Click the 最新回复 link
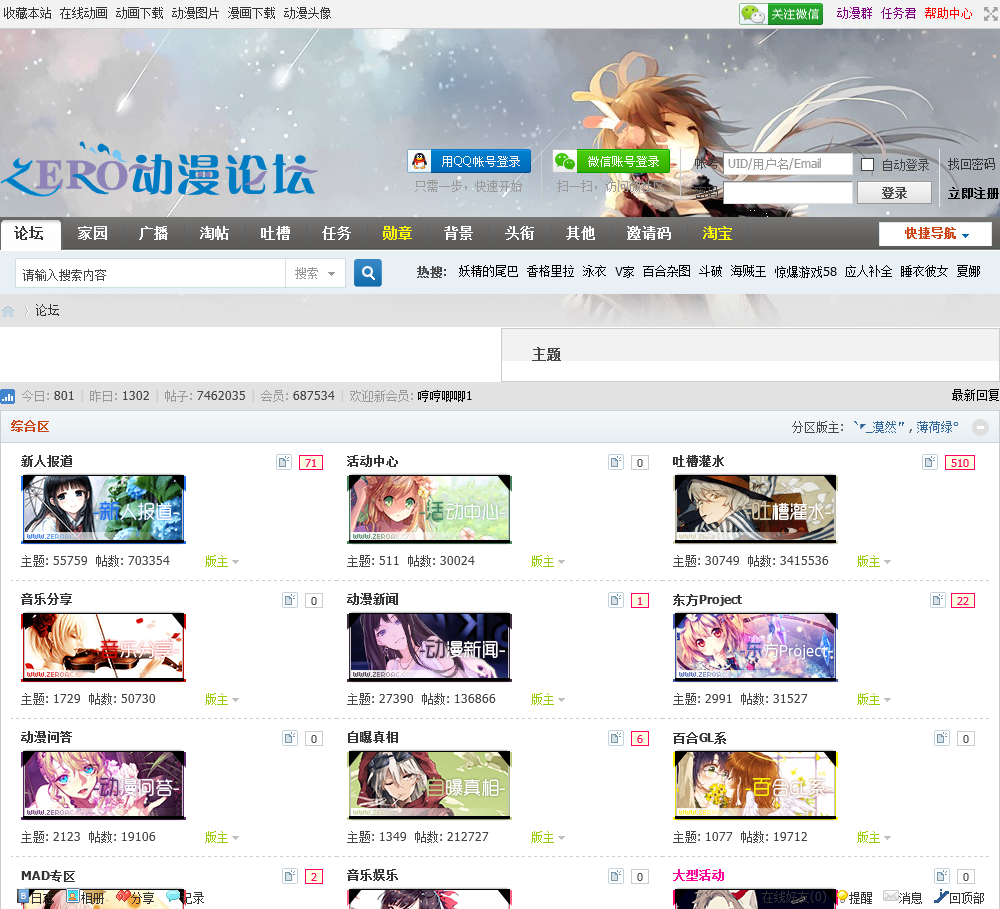The width and height of the screenshot is (1000, 909). click(975, 395)
